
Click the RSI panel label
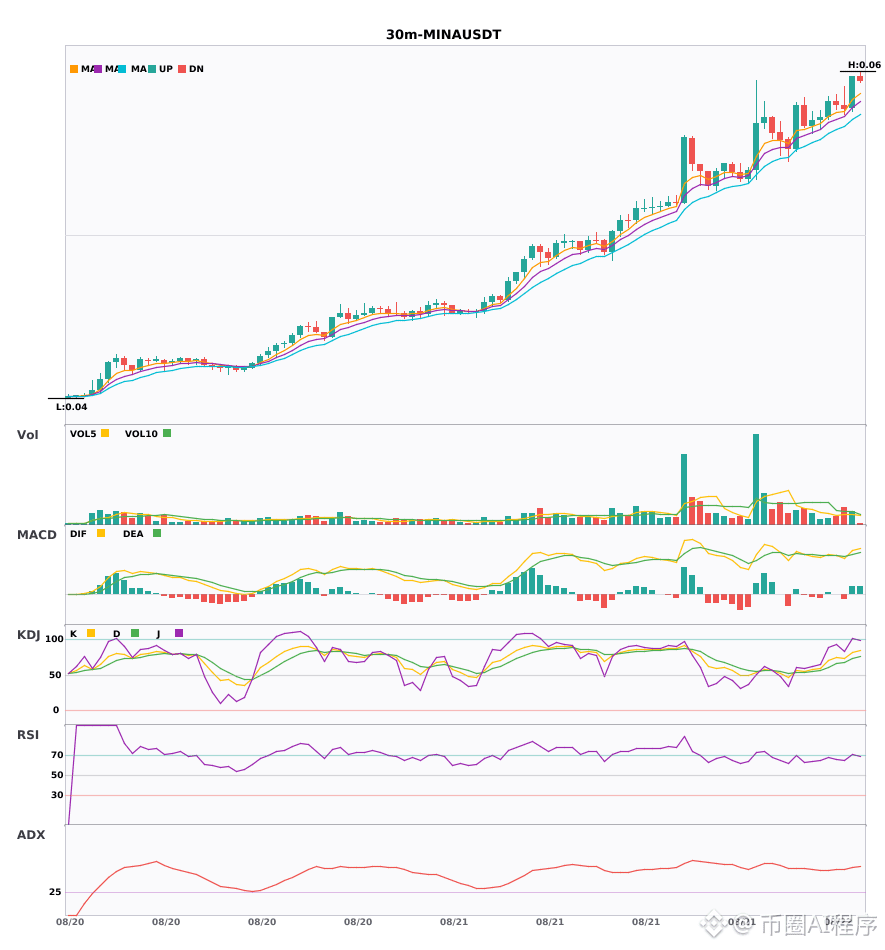pyautogui.click(x=28, y=735)
